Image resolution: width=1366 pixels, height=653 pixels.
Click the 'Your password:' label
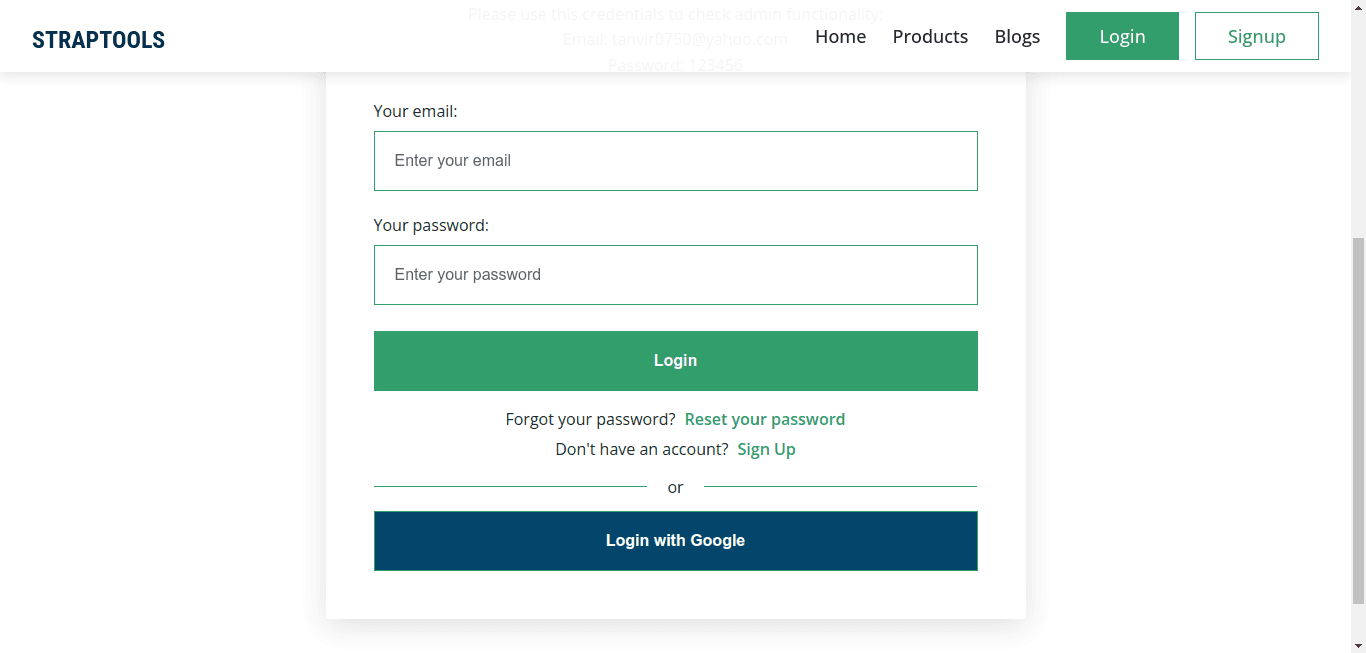point(431,226)
